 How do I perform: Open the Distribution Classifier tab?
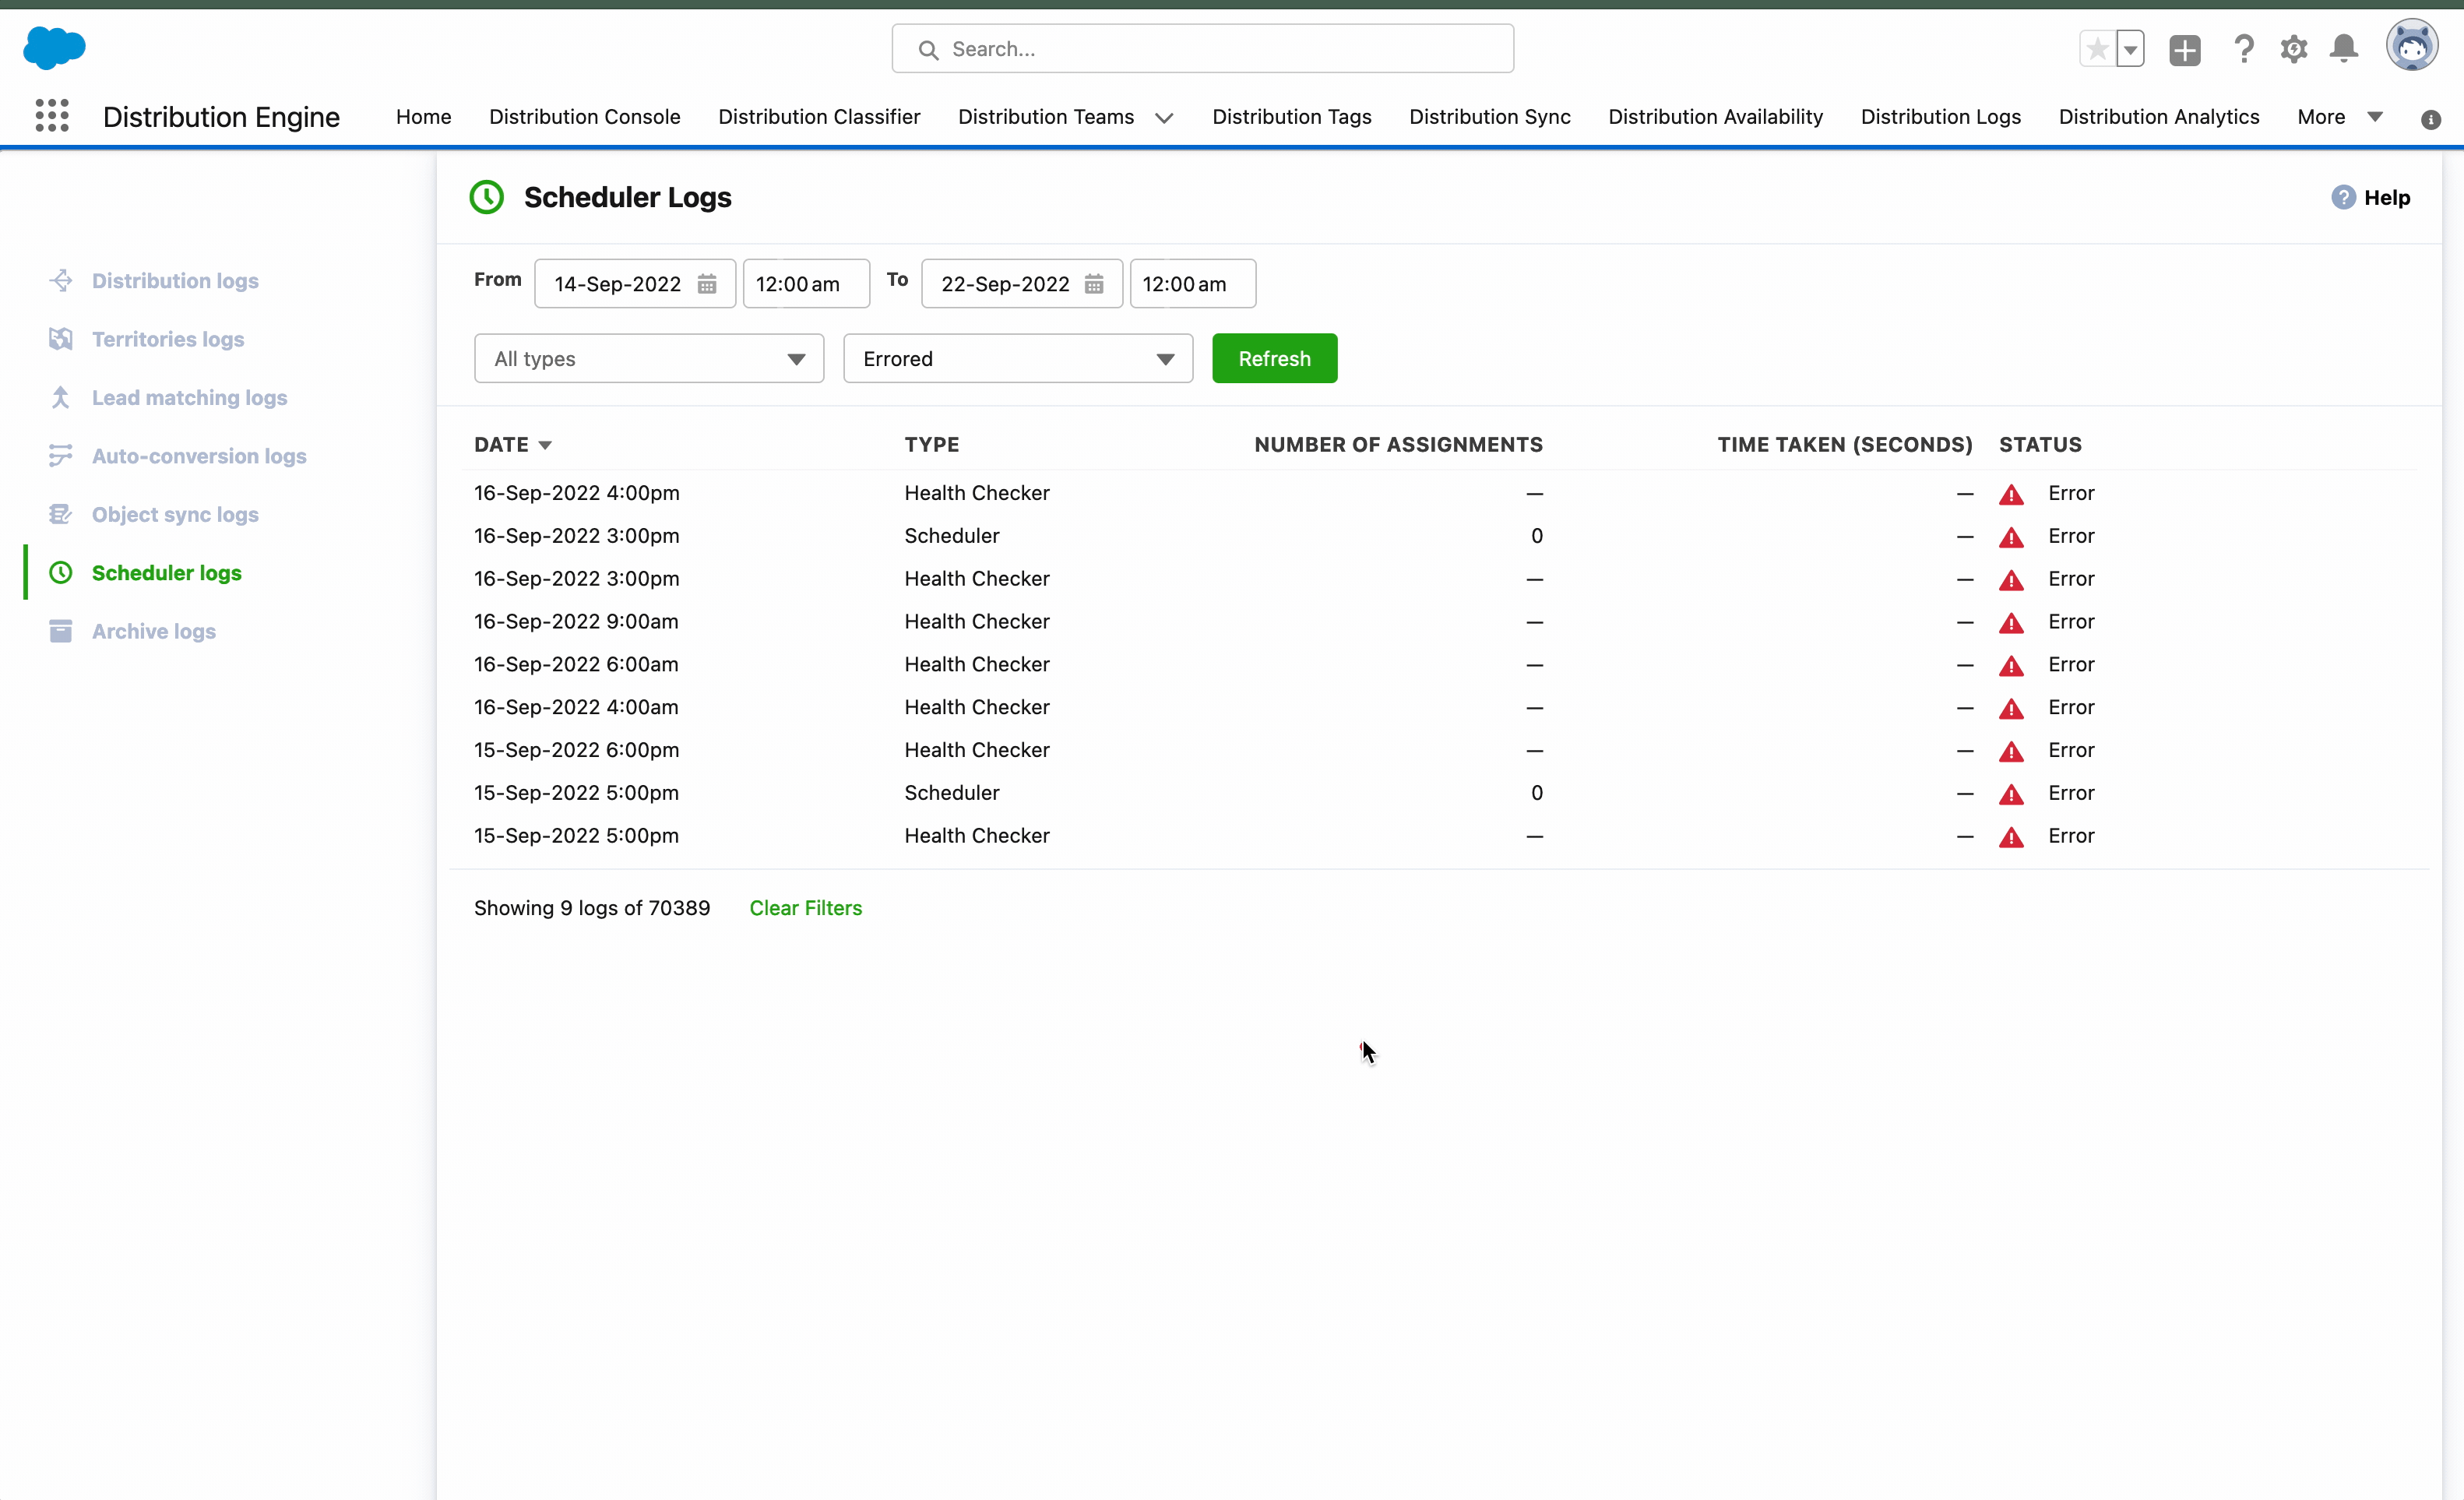tap(819, 117)
